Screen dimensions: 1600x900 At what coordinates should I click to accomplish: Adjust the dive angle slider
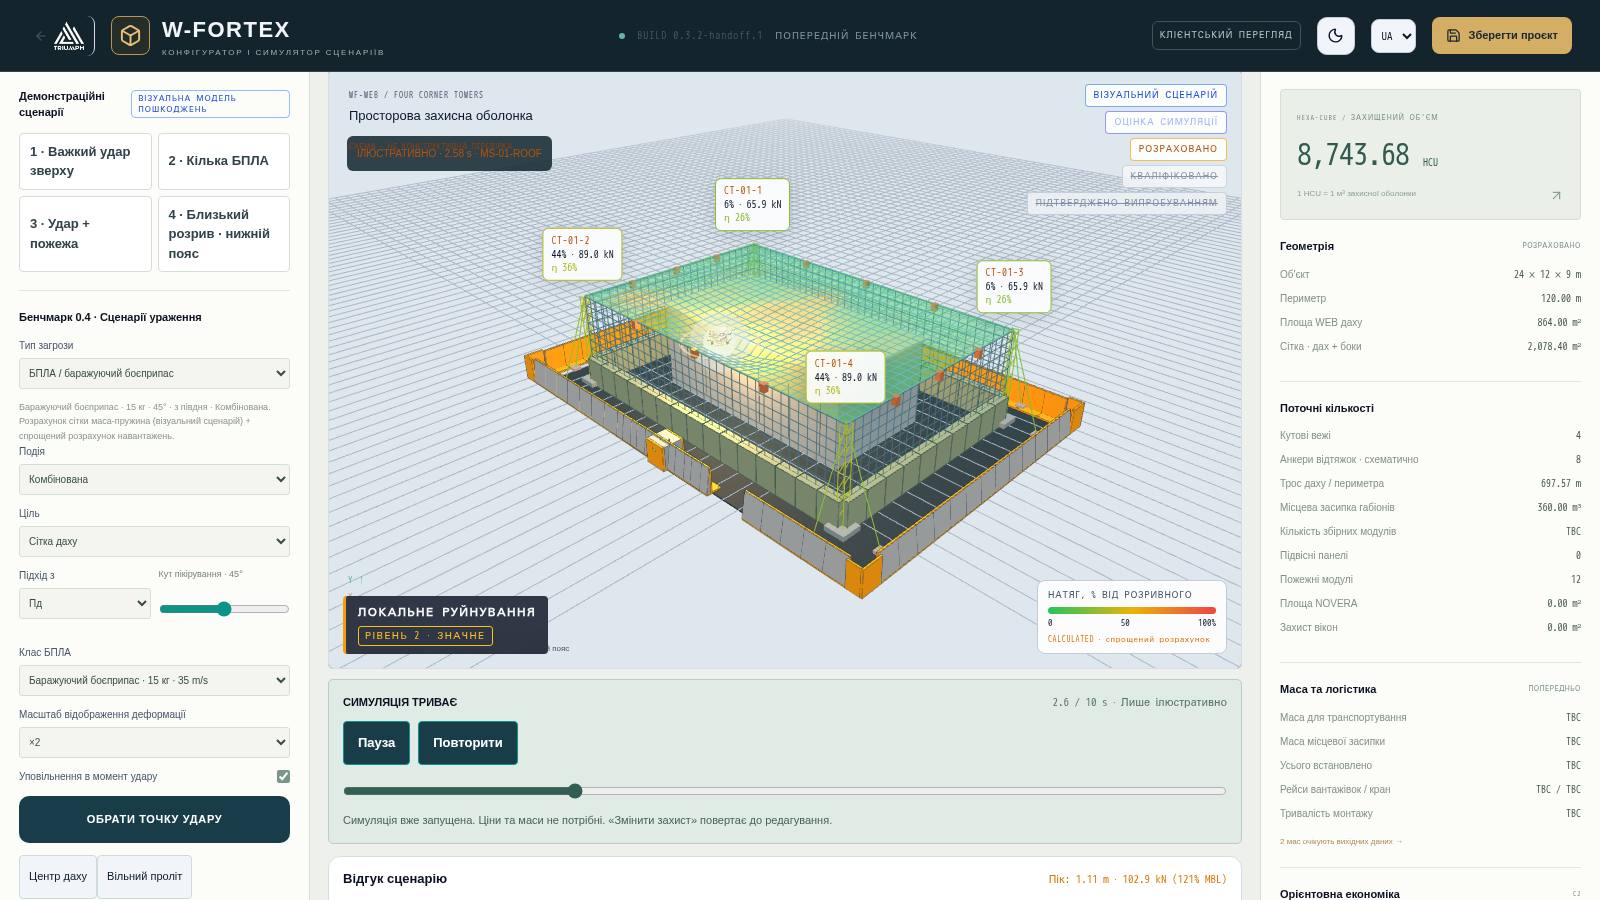pos(224,609)
